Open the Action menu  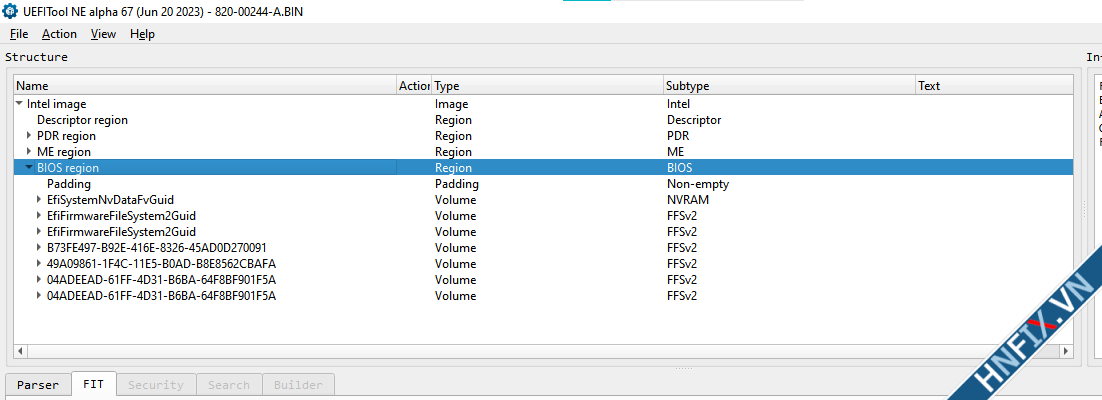(59, 34)
